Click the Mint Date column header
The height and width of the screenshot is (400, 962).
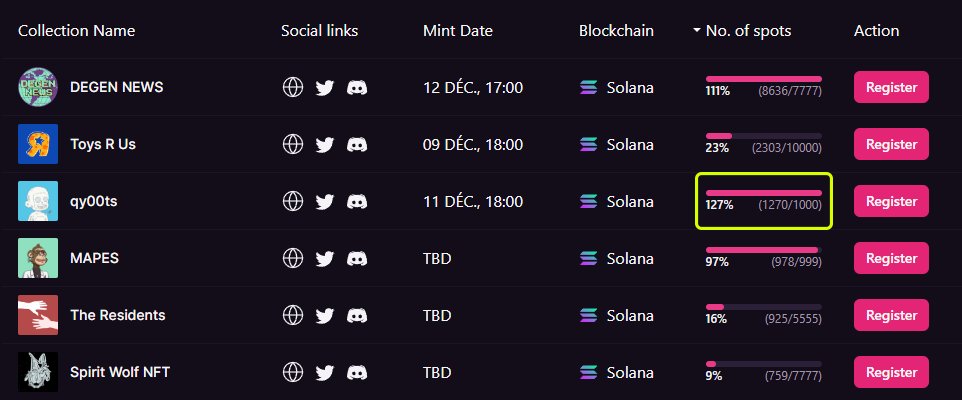pos(458,31)
